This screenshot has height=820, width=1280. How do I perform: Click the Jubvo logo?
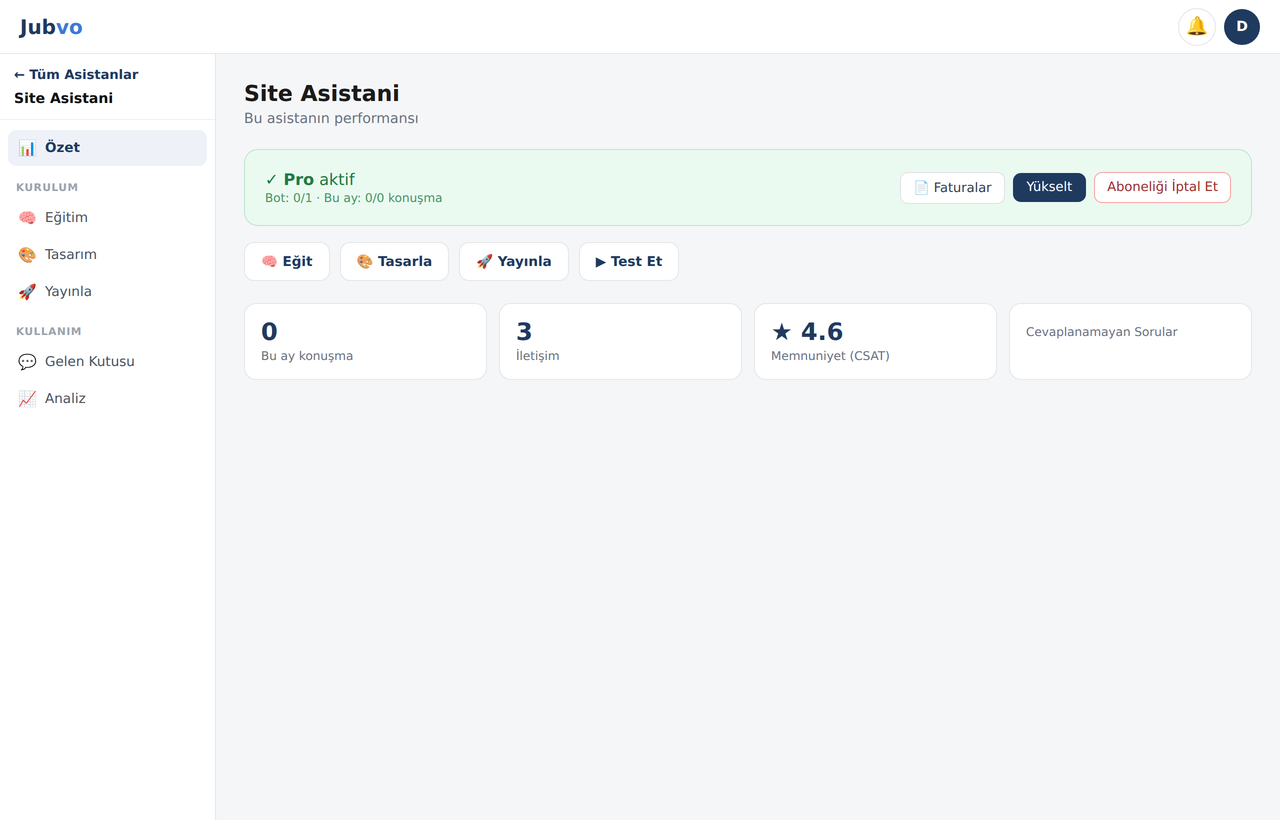pyautogui.click(x=51, y=27)
